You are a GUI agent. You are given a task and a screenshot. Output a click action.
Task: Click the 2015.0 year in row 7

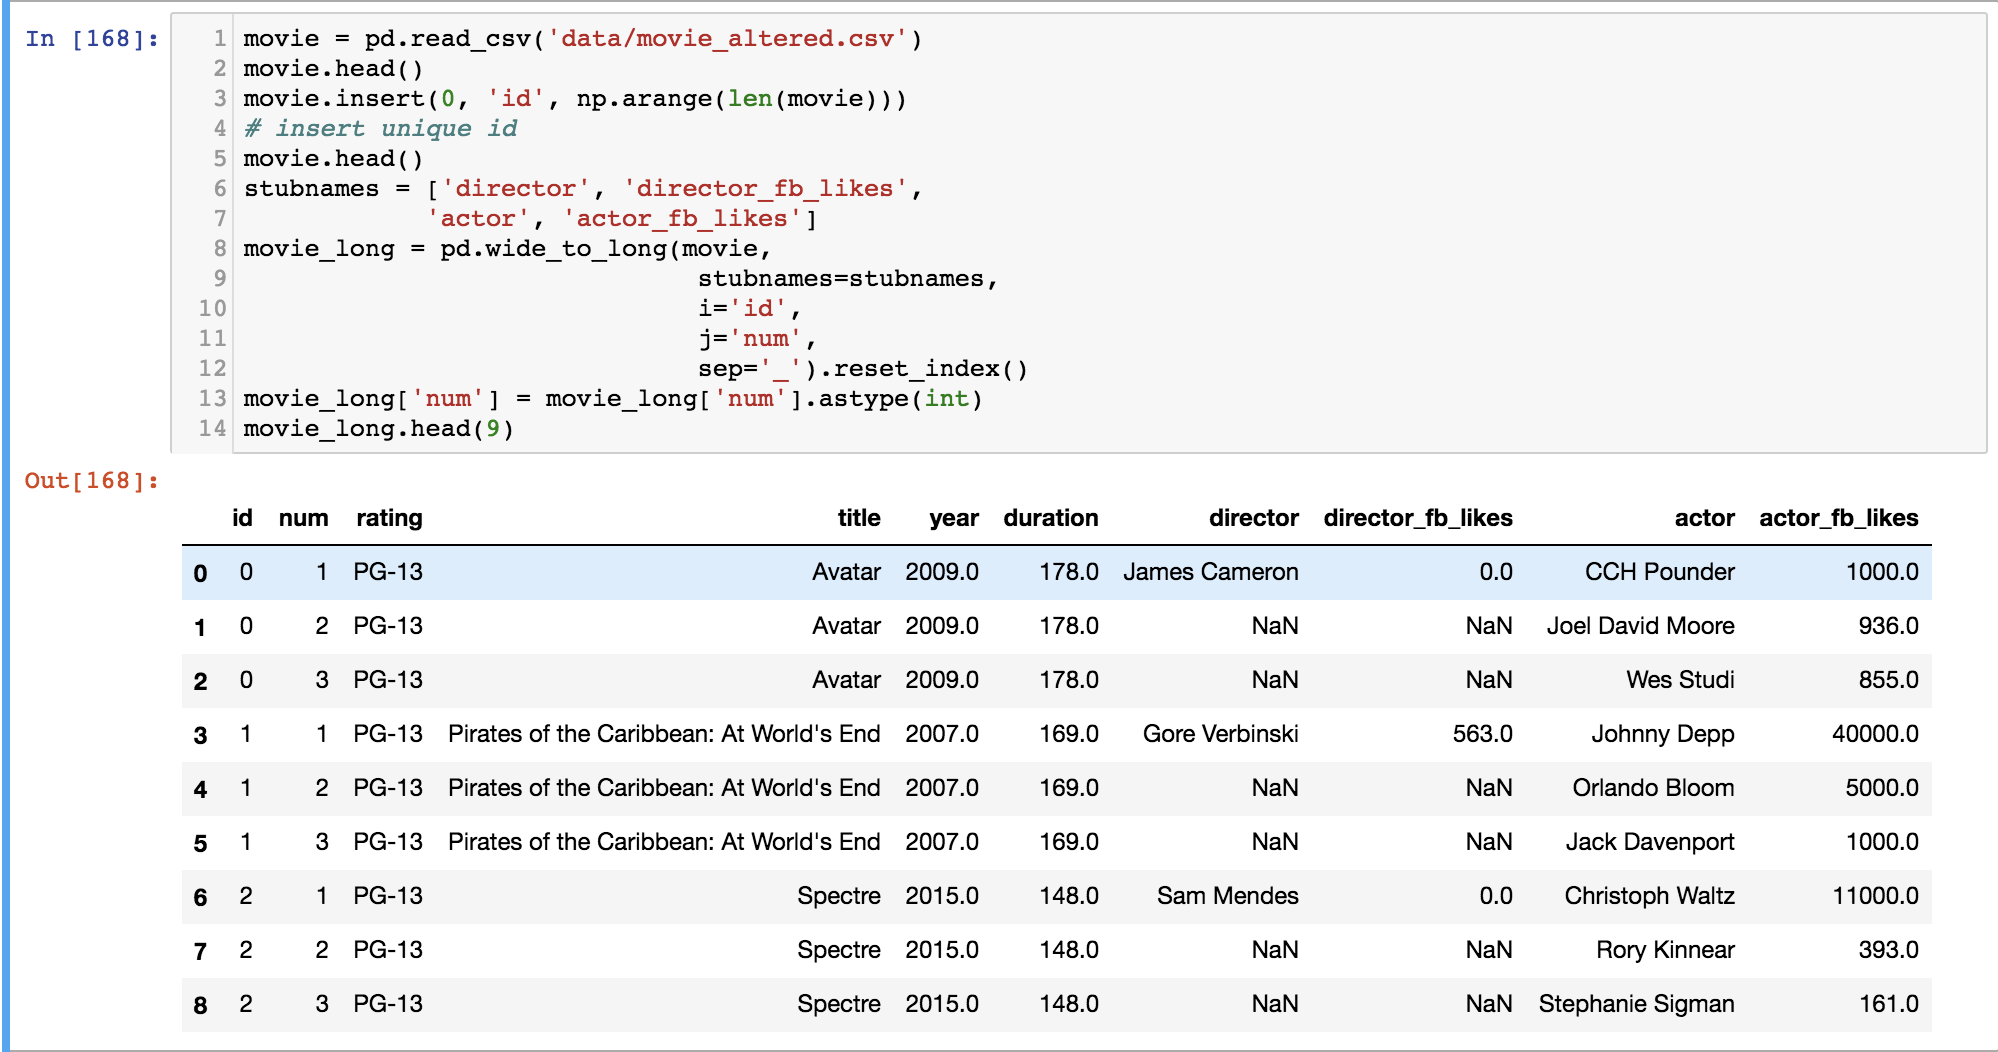pyautogui.click(x=942, y=950)
